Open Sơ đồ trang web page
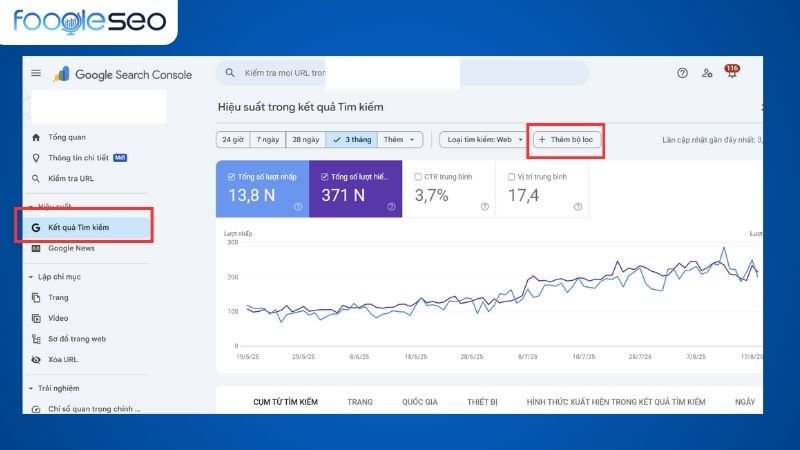This screenshot has height=450, width=800. pos(77,339)
